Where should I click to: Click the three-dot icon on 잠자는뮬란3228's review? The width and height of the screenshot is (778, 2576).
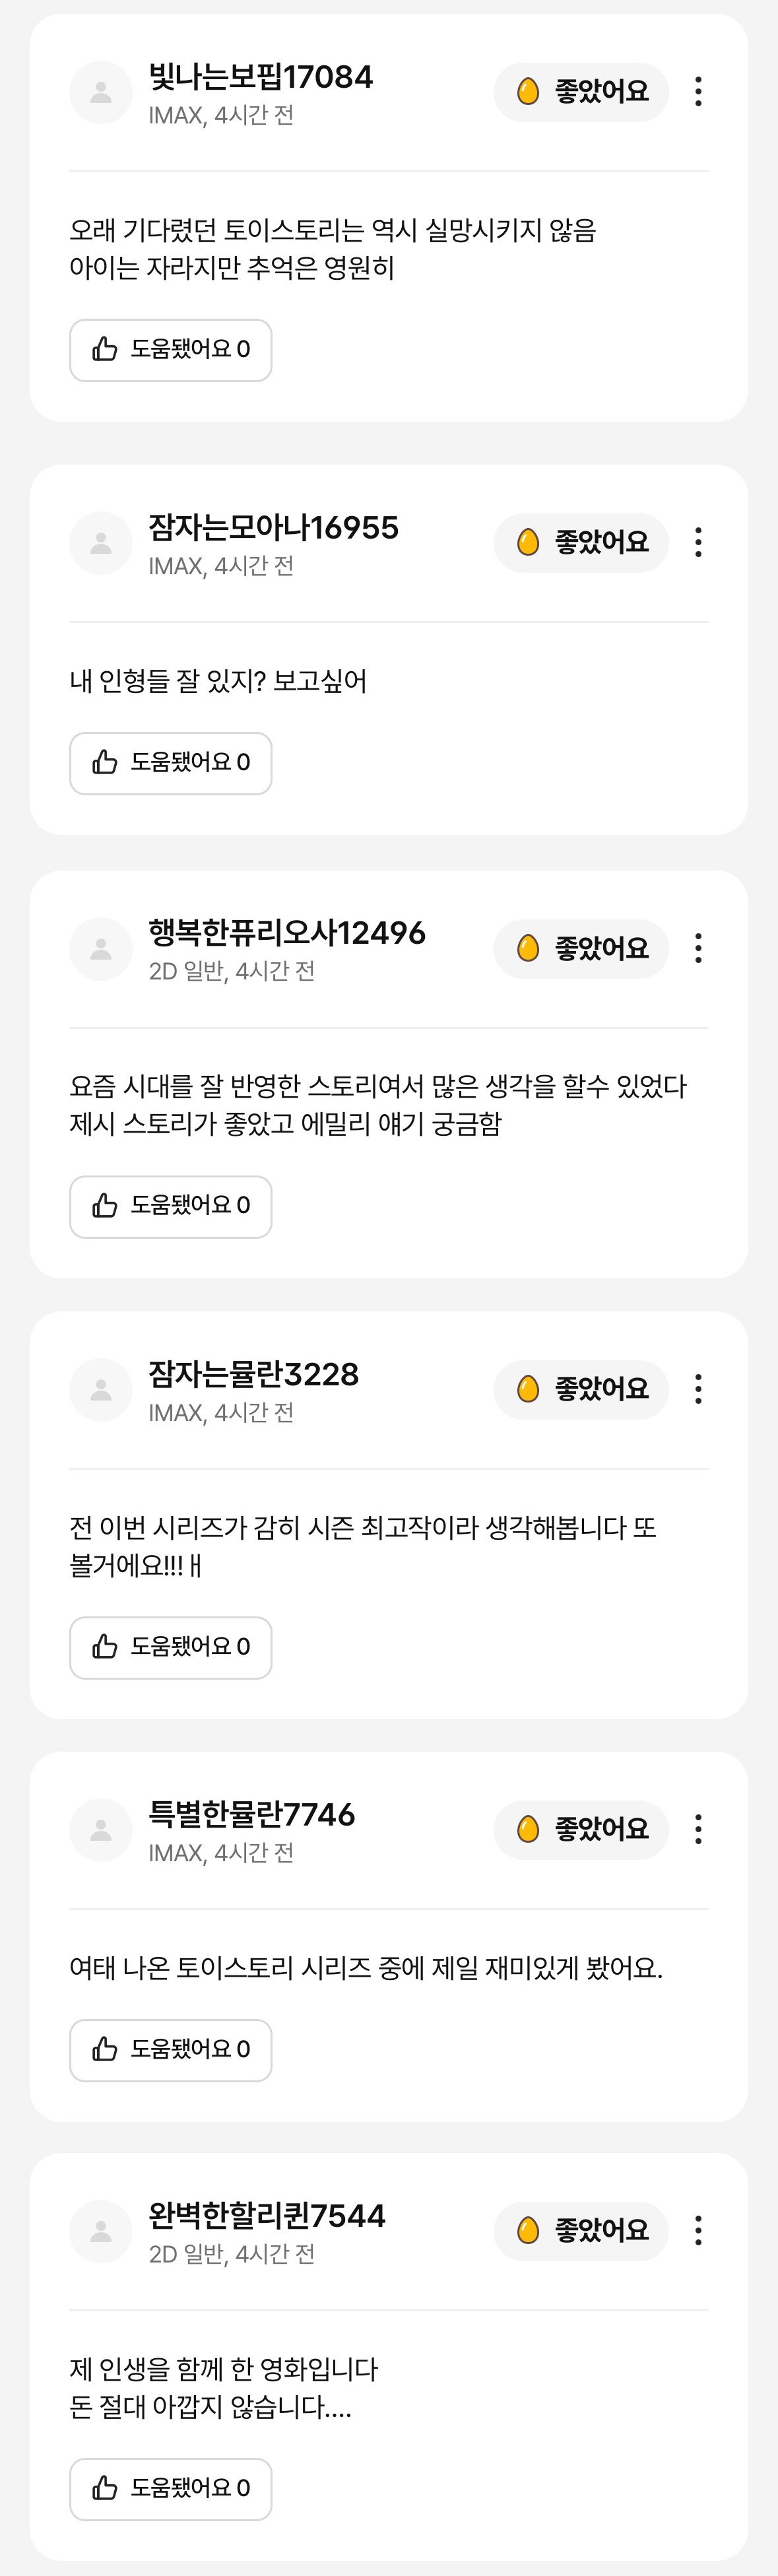coord(698,1389)
